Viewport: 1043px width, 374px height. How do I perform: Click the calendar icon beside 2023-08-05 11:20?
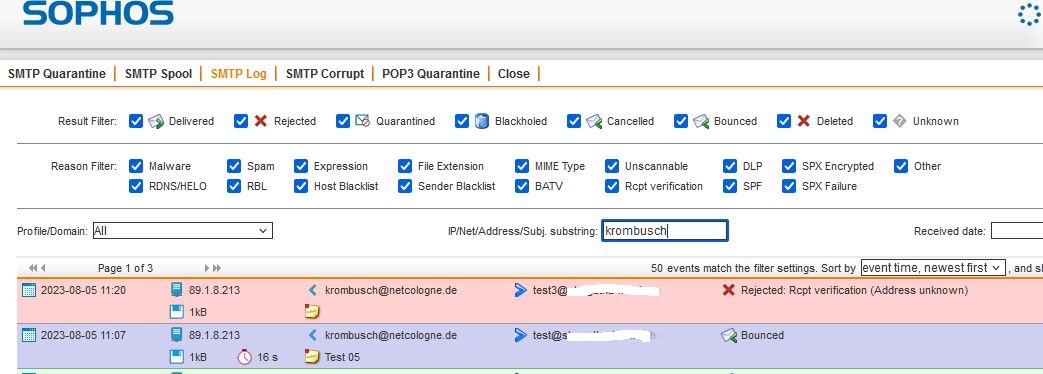[29, 290]
